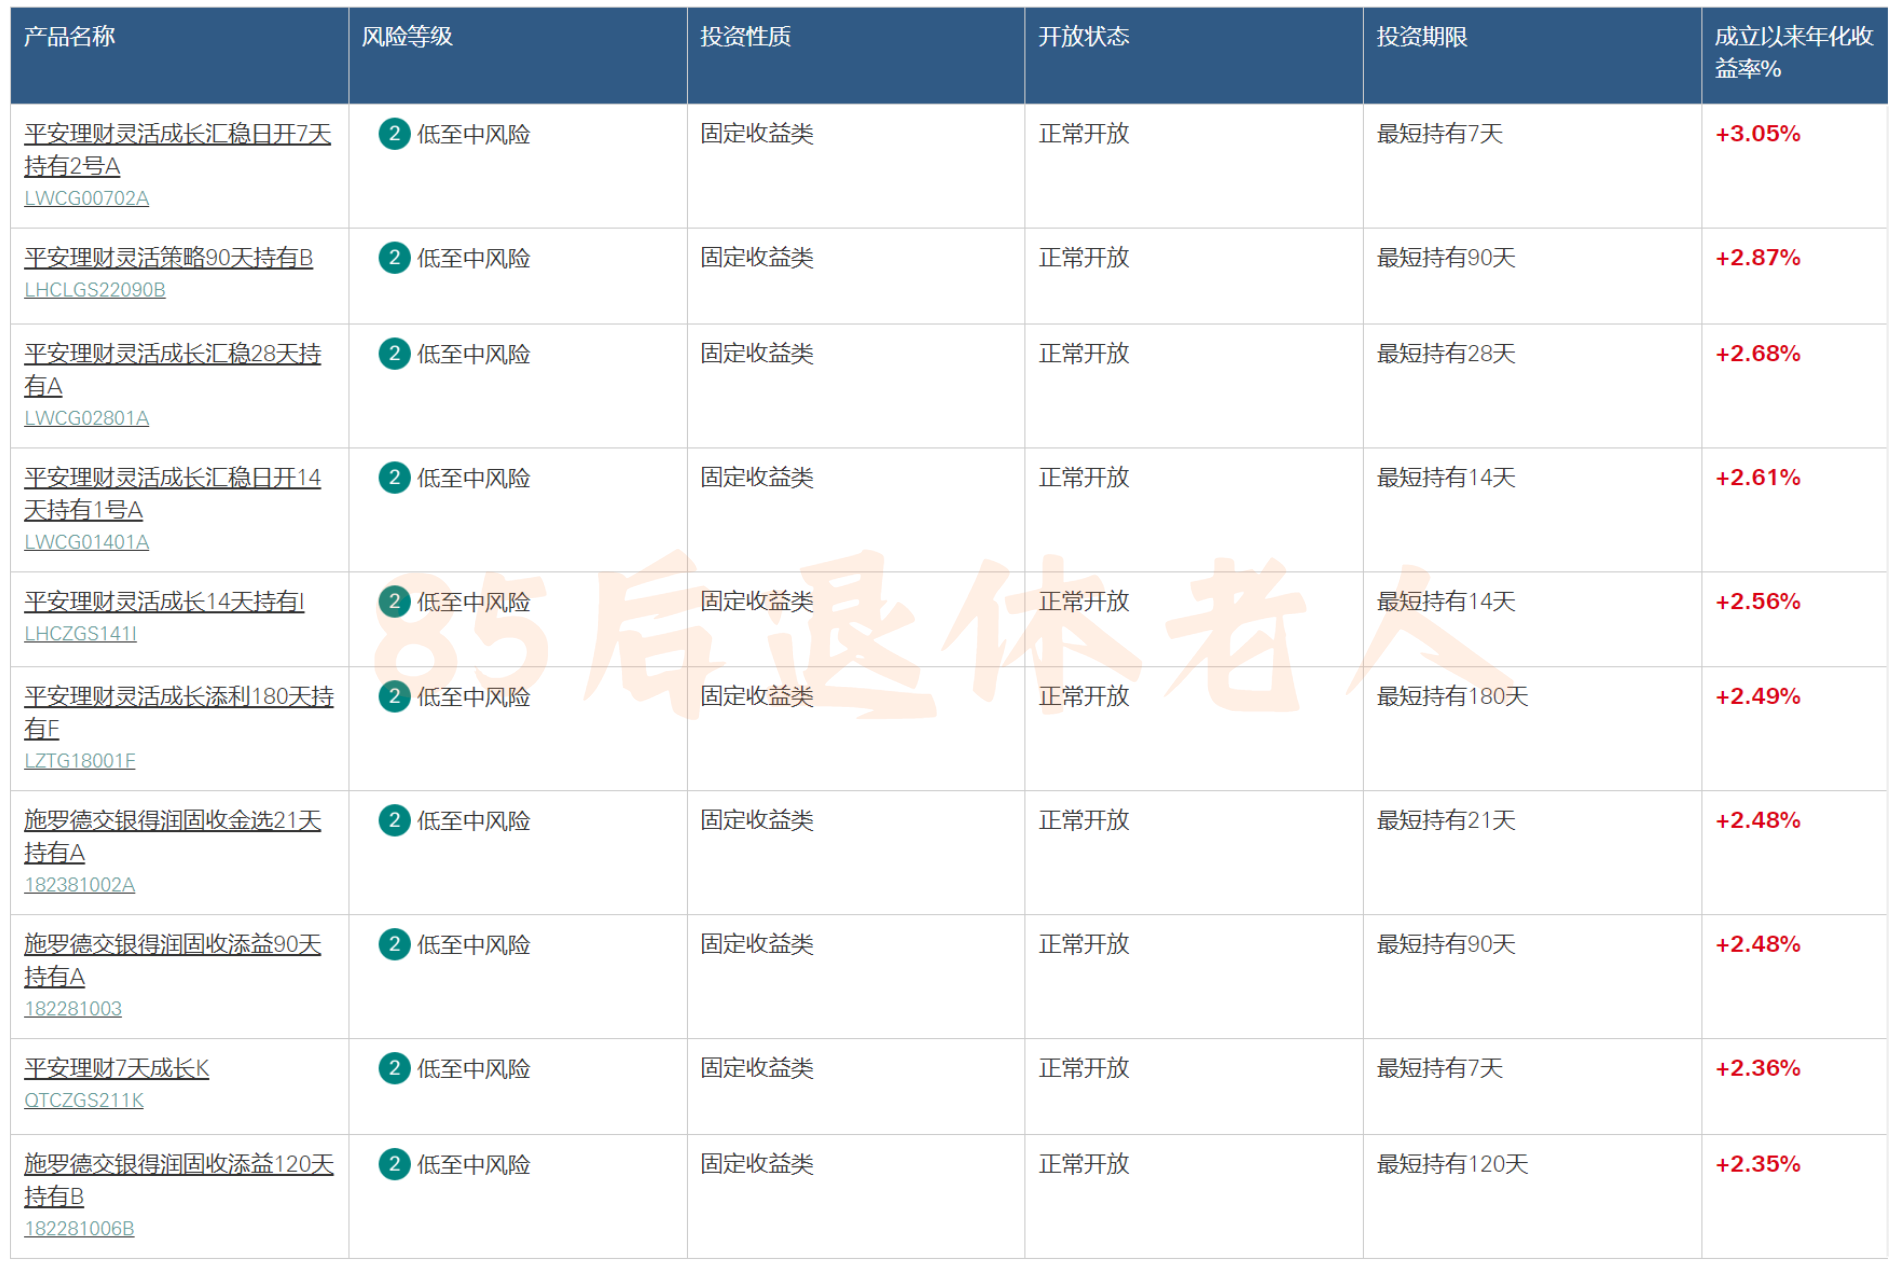This screenshot has height=1266, width=1896.
Task: Open product code link 182281006B
Action: (79, 1229)
